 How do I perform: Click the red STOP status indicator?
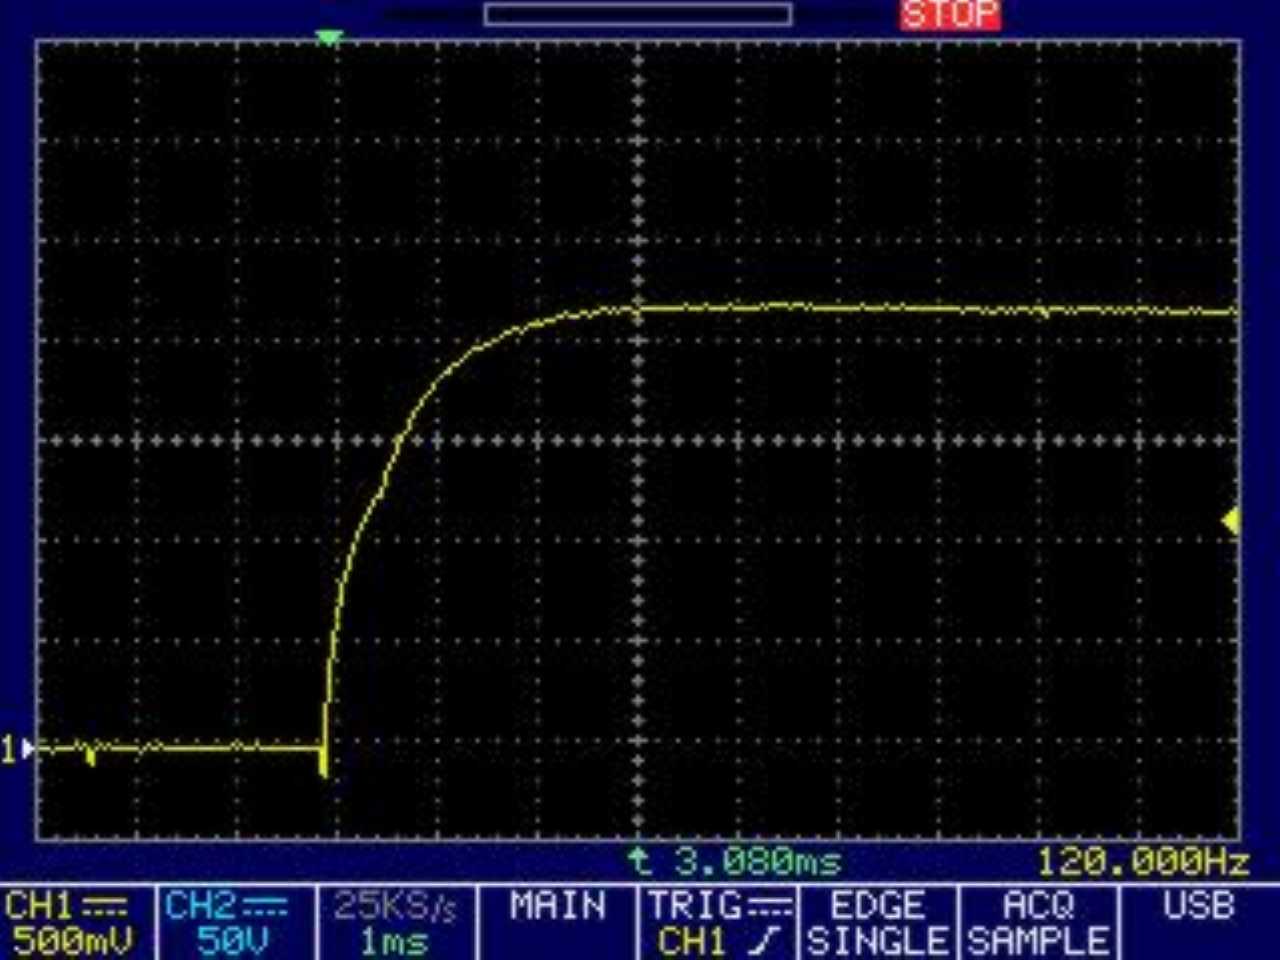pos(949,15)
